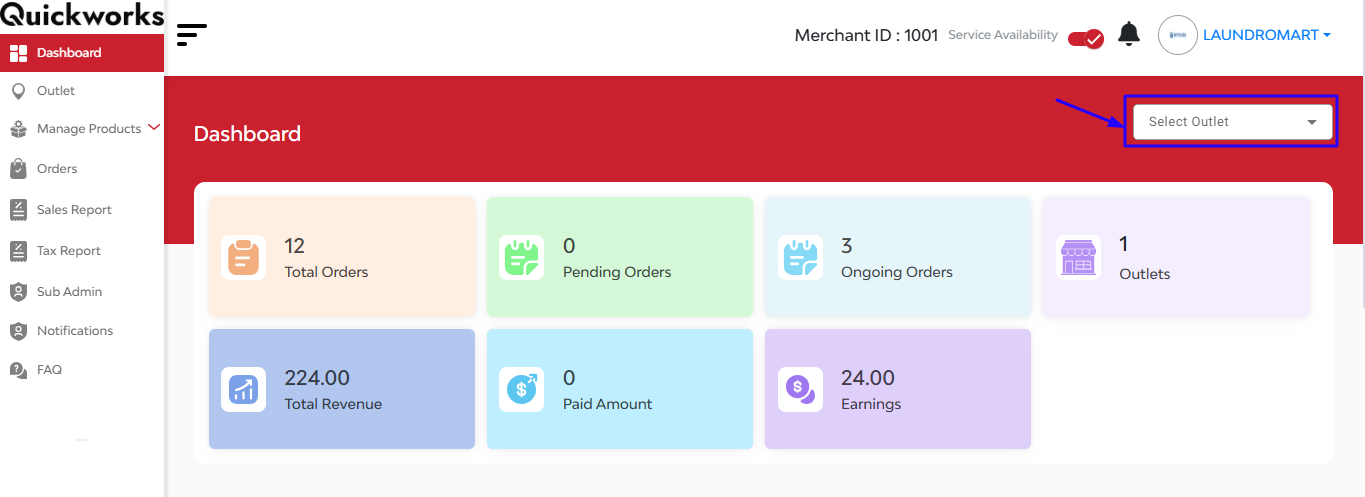Click the Quickworks logo

82,15
